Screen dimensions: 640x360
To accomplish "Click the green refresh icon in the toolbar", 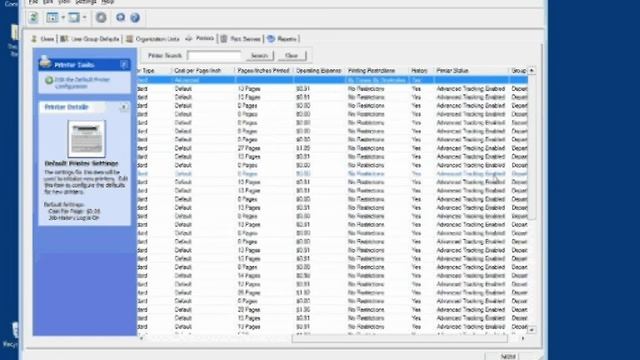I will pyautogui.click(x=34, y=18).
